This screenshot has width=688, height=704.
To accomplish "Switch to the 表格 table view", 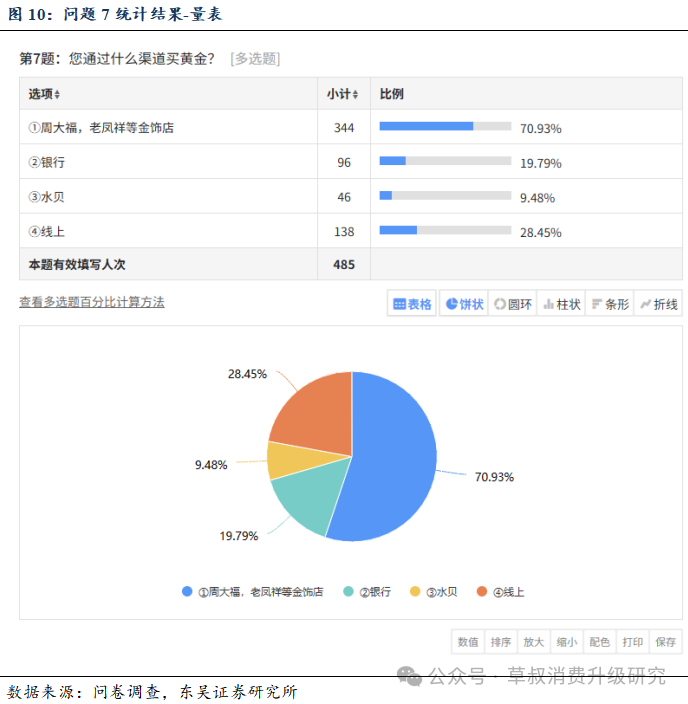I will coord(412,304).
